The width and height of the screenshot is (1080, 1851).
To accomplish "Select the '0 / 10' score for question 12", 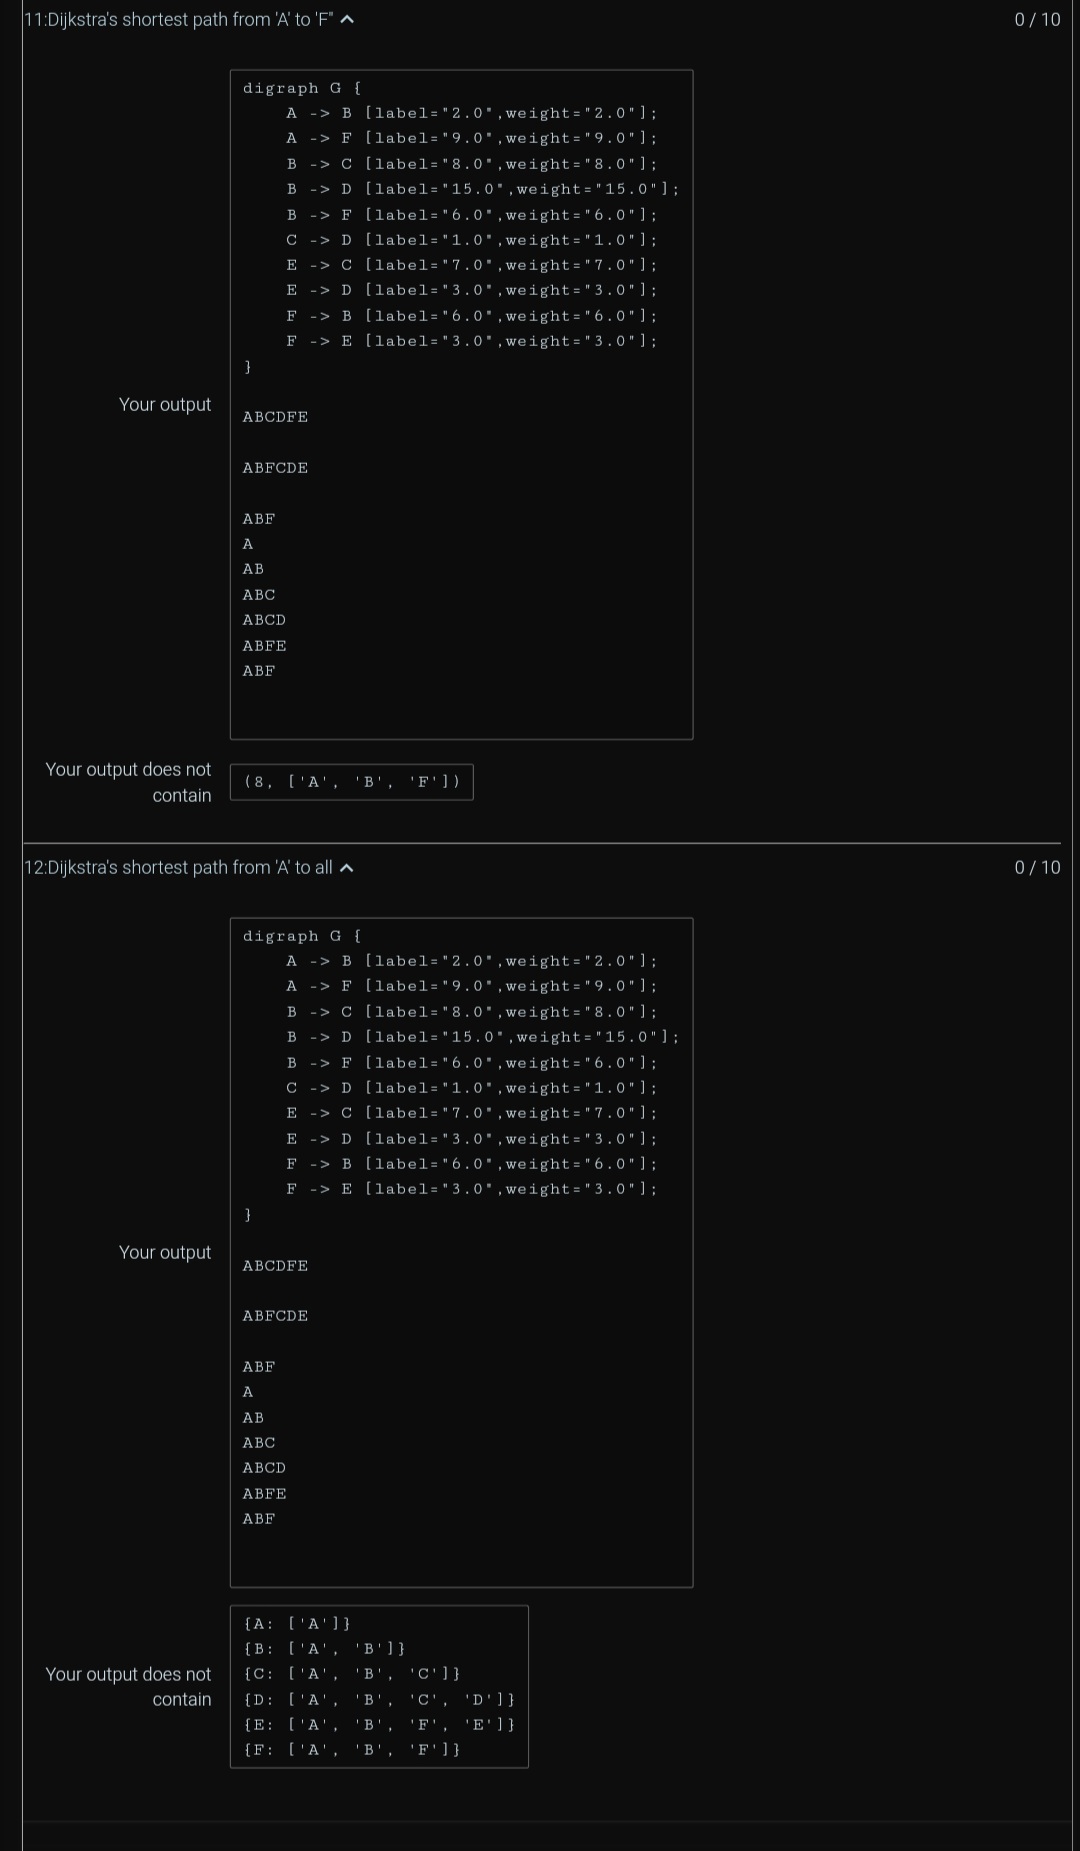I will 1037,867.
